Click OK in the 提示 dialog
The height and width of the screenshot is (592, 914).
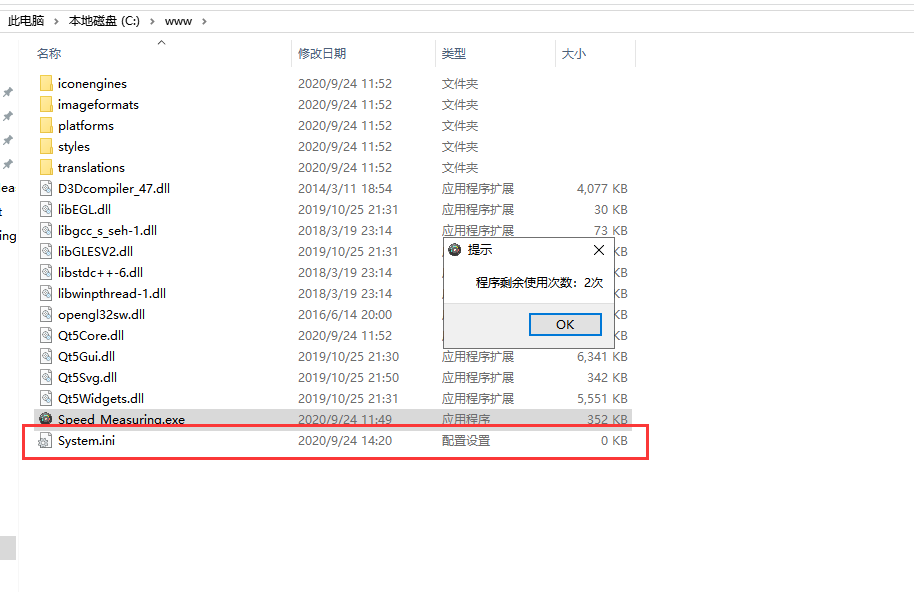point(565,324)
